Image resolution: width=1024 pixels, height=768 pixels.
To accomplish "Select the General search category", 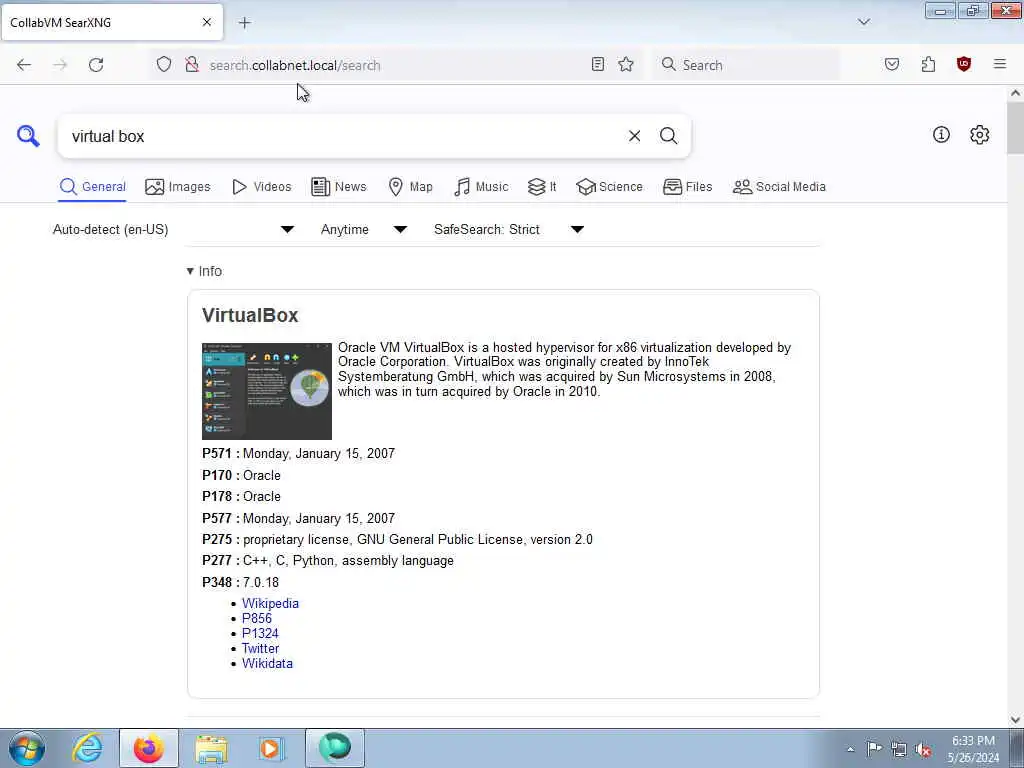I will pos(92,187).
